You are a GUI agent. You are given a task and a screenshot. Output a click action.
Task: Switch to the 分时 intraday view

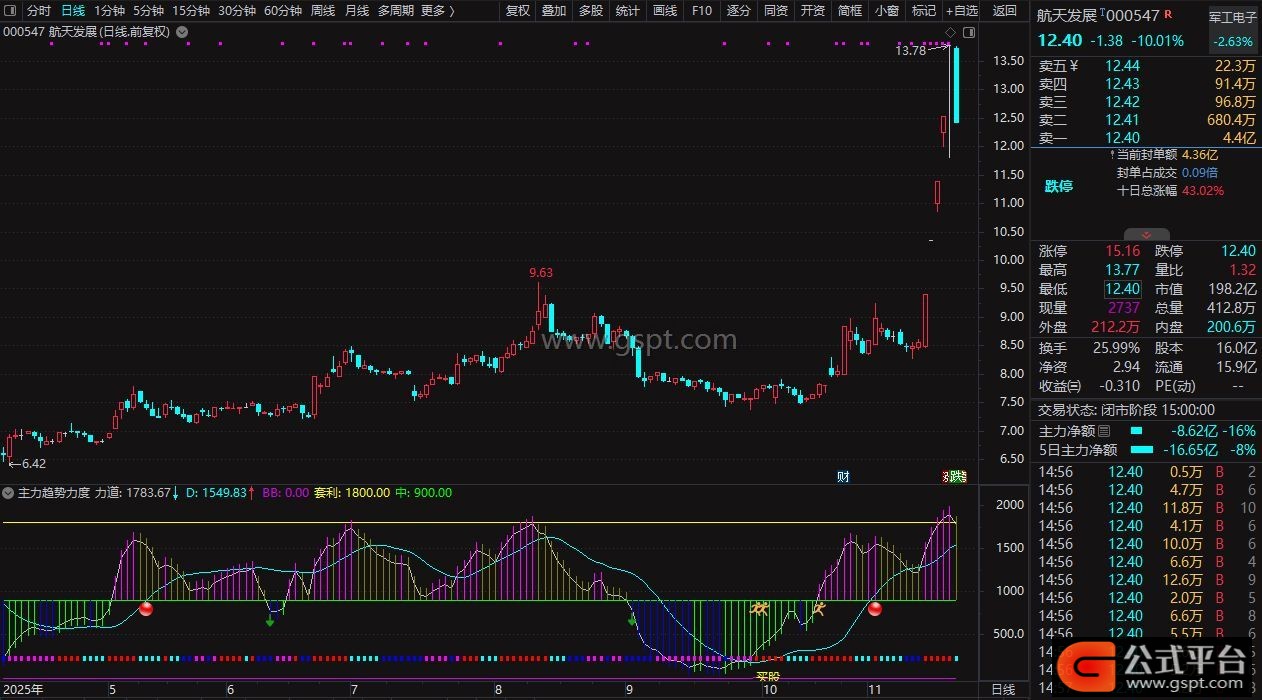point(39,11)
